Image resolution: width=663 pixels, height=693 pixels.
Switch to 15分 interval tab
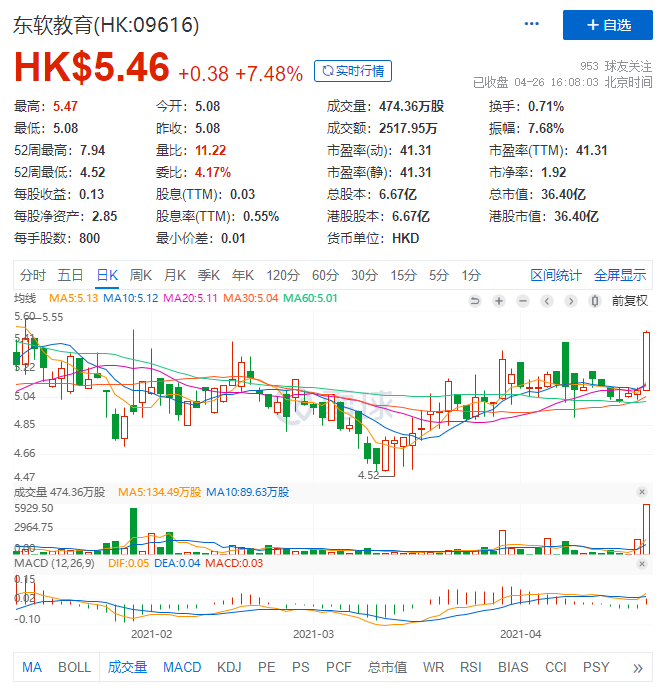tap(404, 275)
